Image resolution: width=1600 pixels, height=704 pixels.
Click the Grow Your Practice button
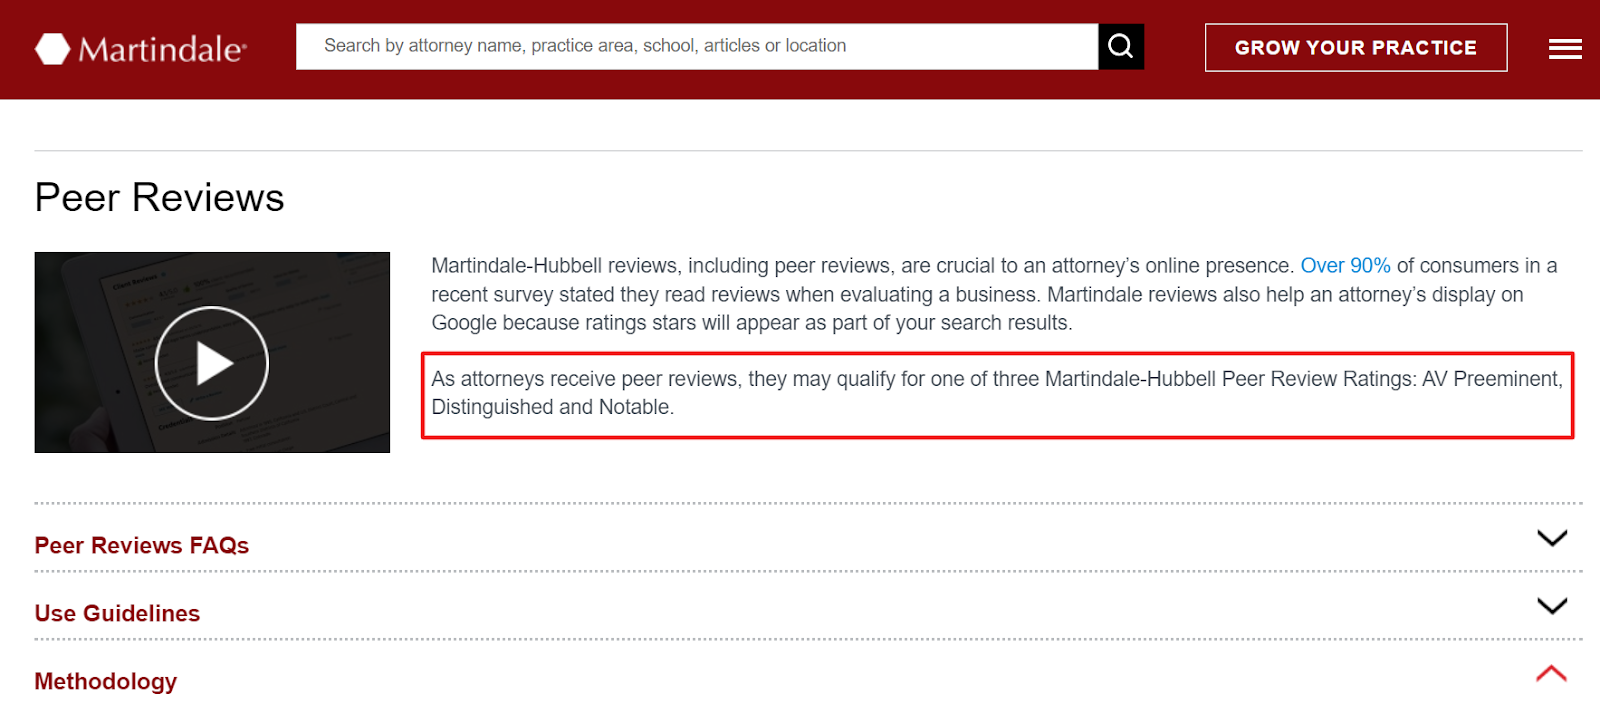[1356, 48]
